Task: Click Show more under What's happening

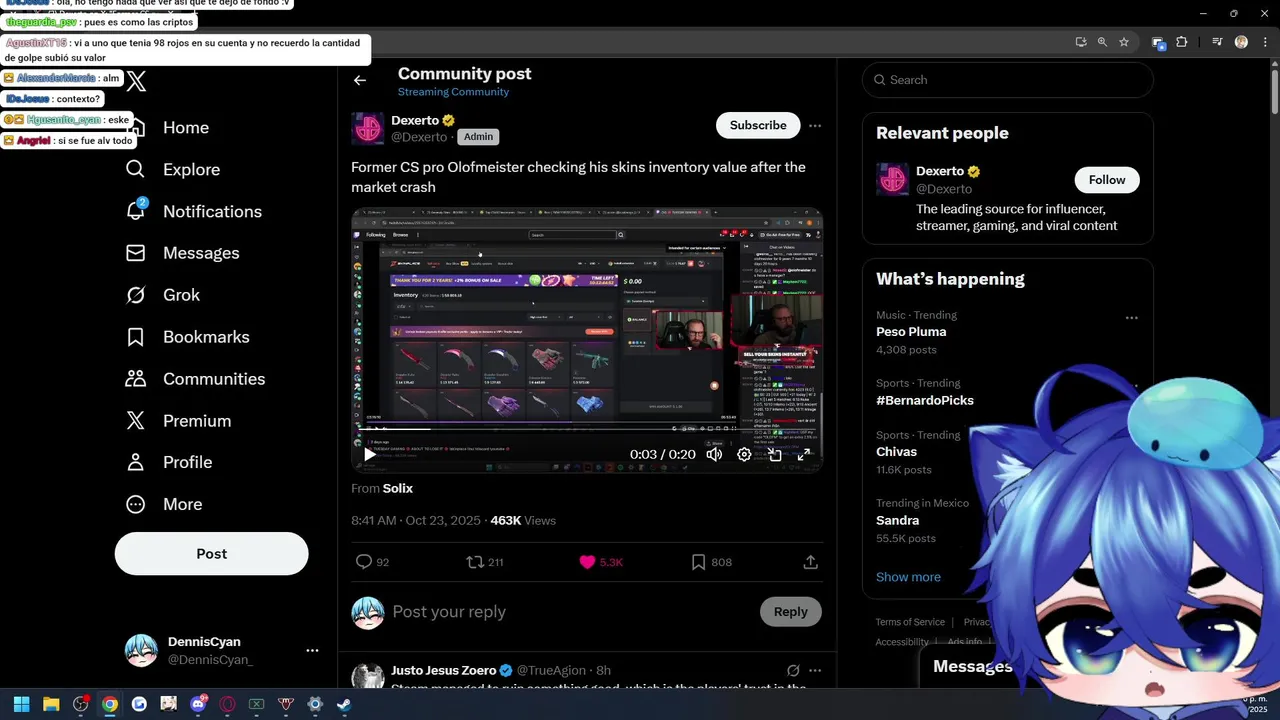Action: point(908,577)
